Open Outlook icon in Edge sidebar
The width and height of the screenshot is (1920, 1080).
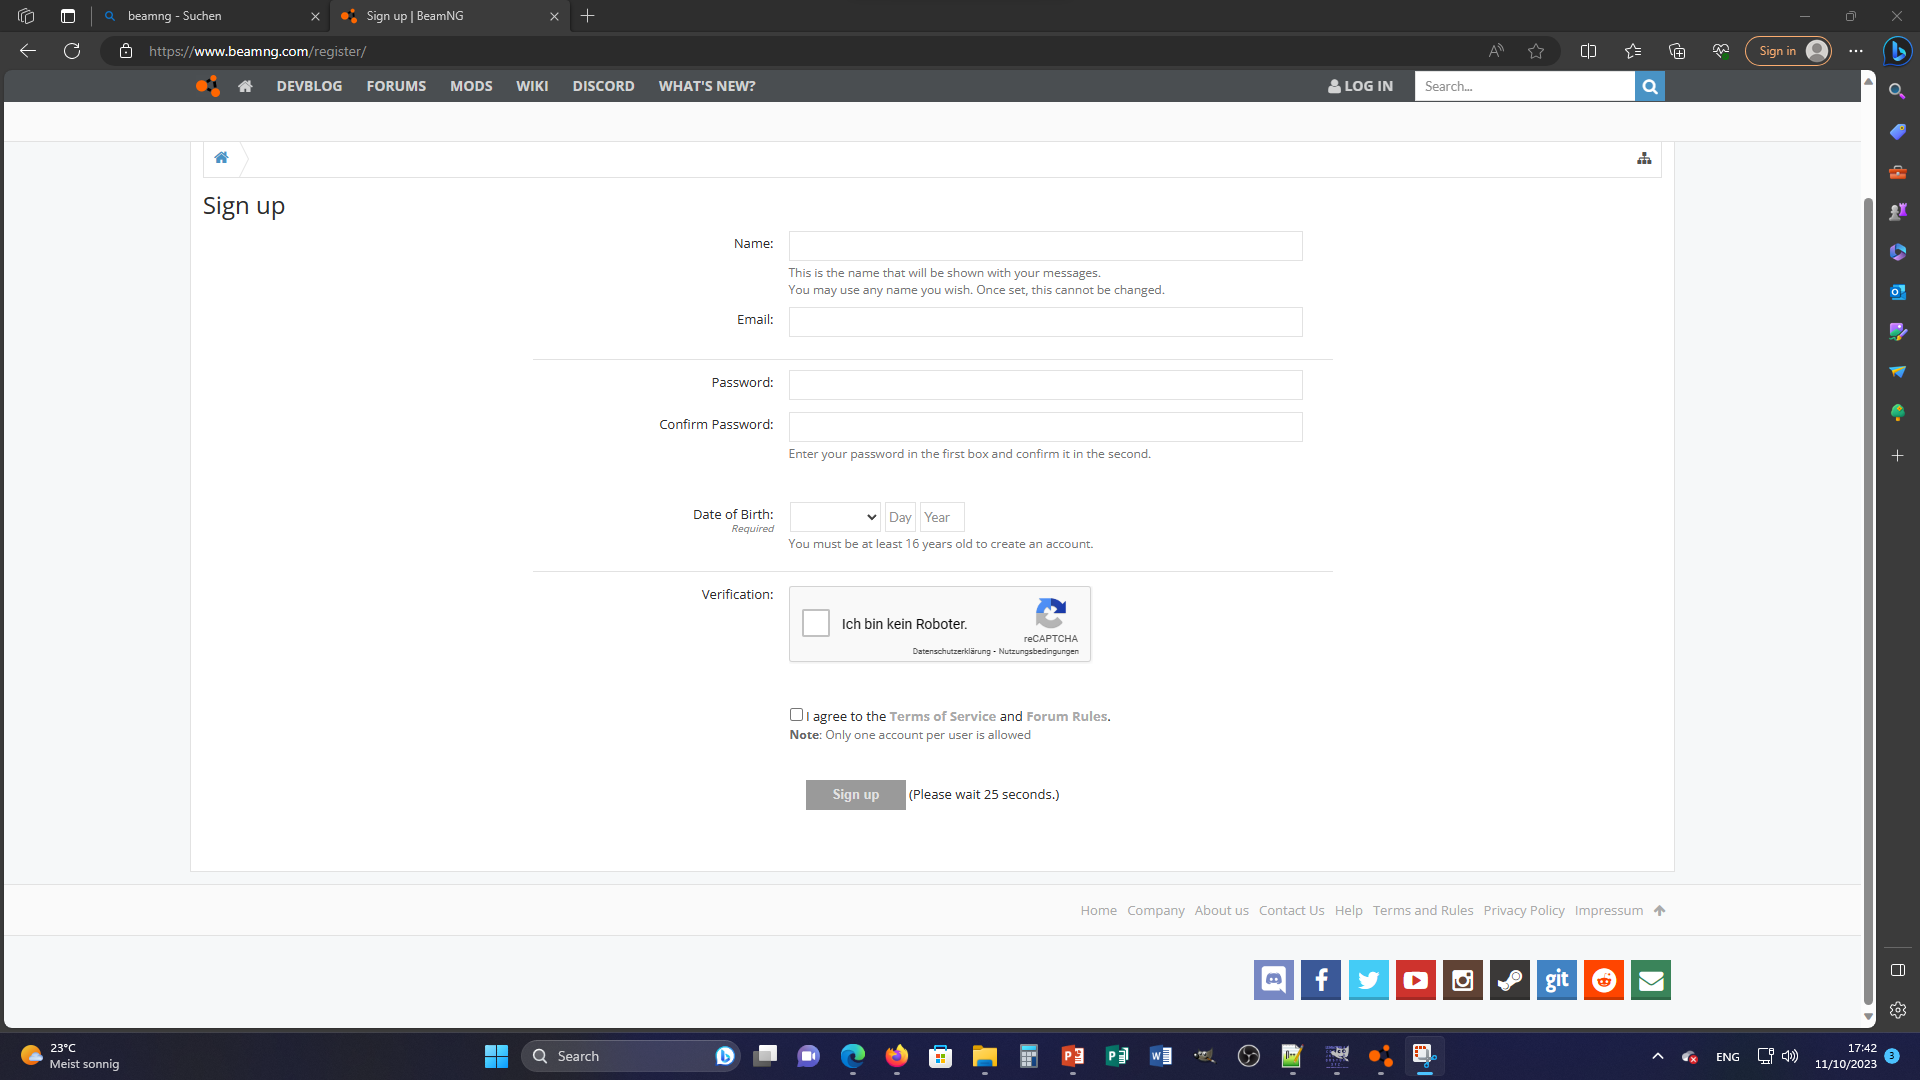(x=1897, y=292)
